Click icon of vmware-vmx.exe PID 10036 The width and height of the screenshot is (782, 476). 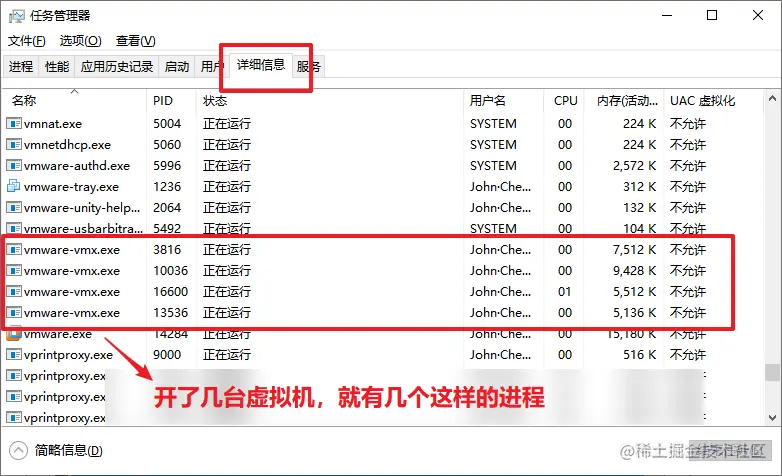click(13, 270)
